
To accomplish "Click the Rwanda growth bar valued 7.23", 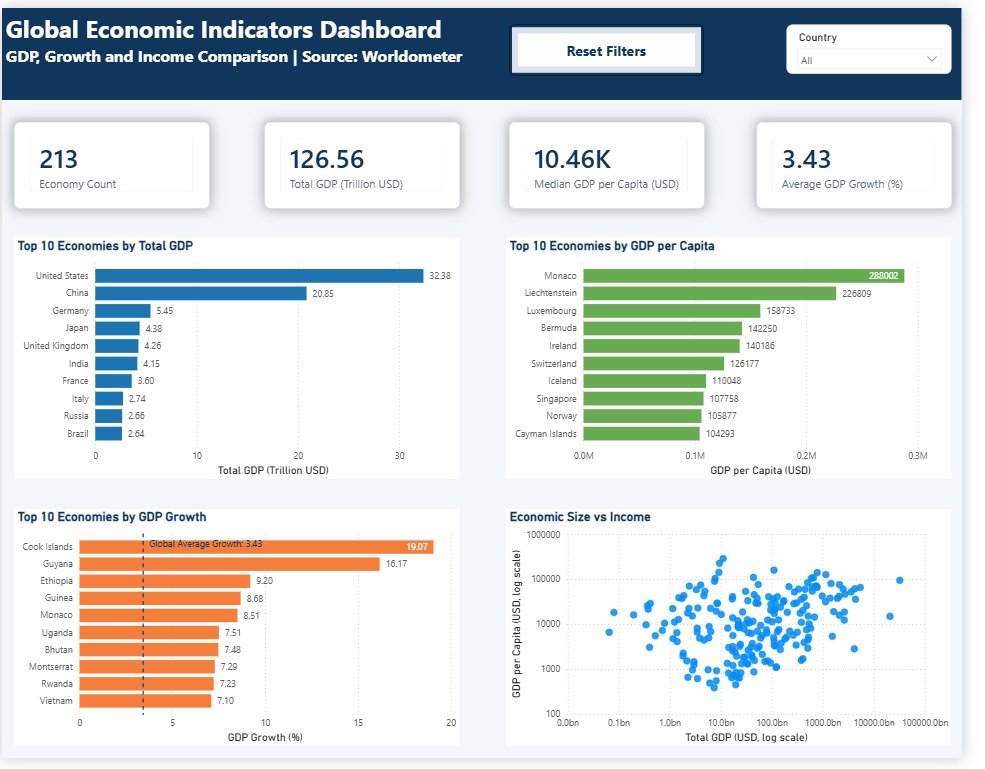I will click(x=147, y=684).
